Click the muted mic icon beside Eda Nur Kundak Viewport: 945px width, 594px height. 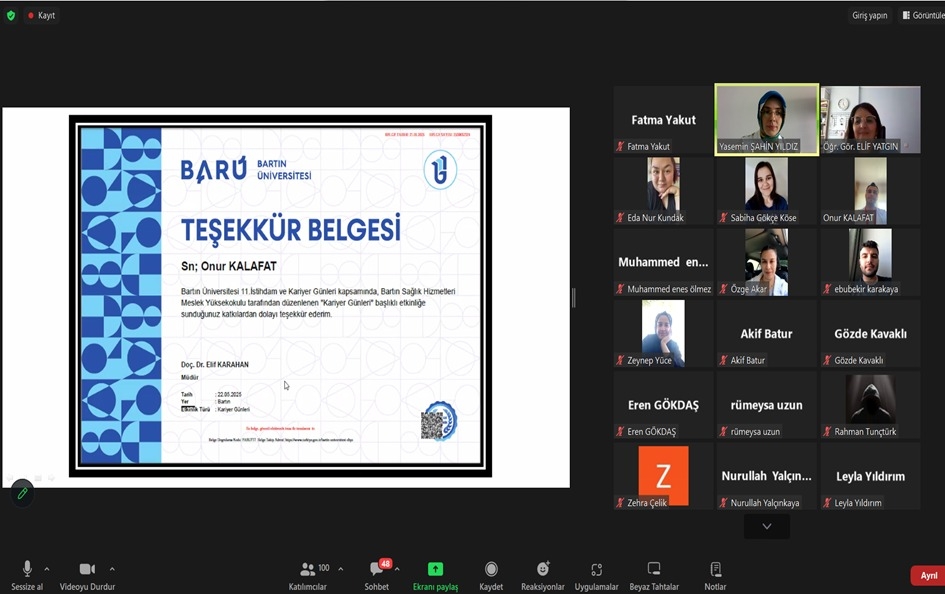620,217
